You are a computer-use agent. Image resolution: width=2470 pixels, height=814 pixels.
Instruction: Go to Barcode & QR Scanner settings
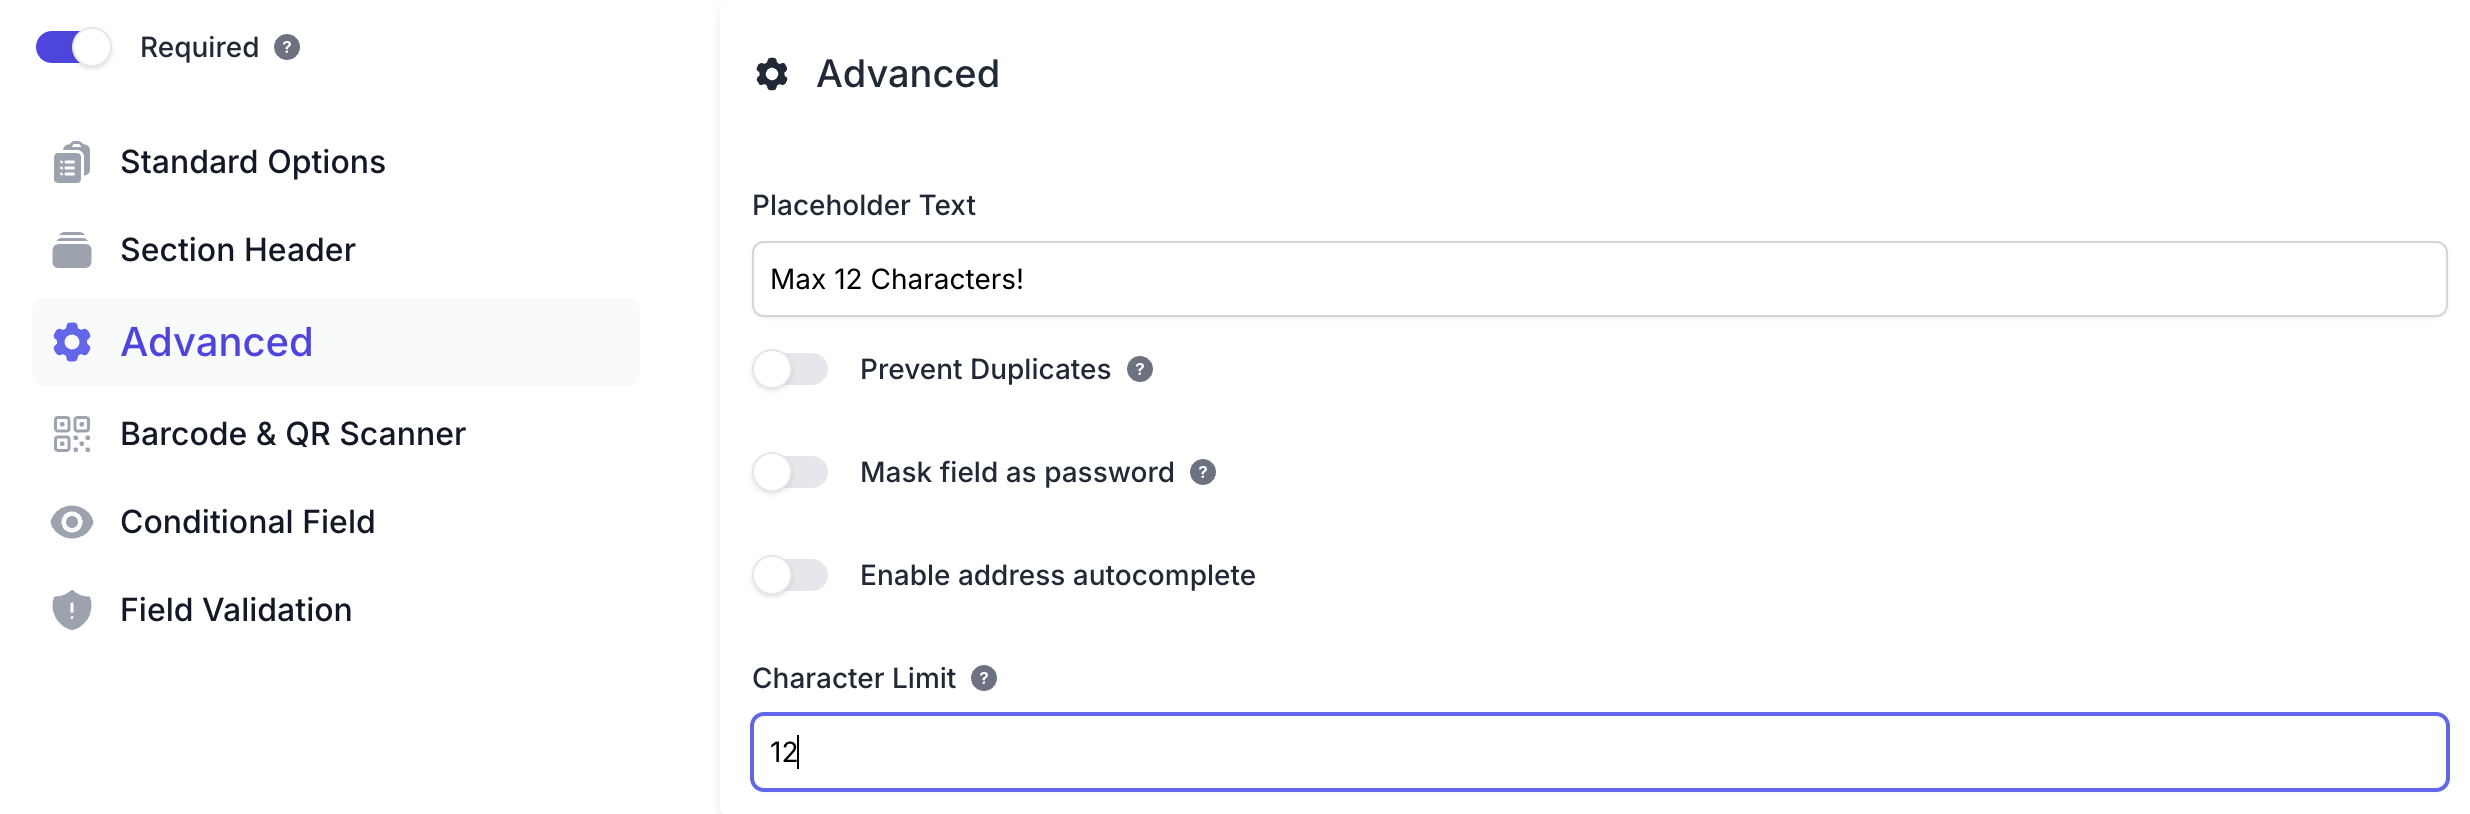[292, 434]
